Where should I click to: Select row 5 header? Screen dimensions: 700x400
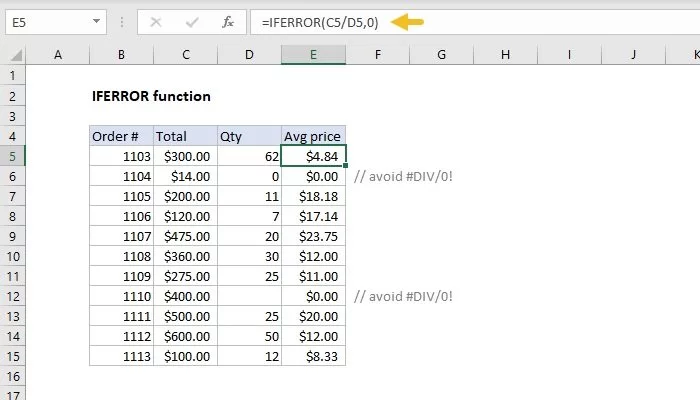pyautogui.click(x=12, y=156)
